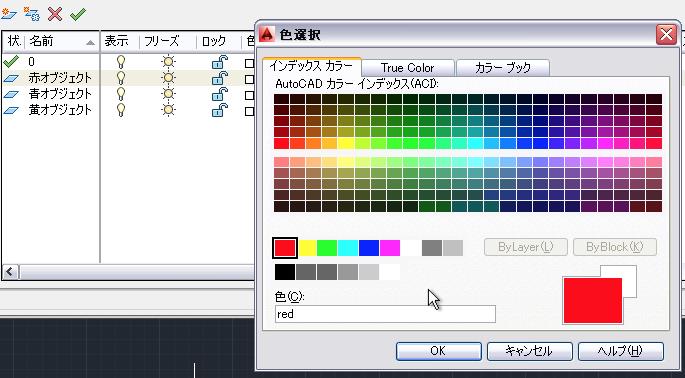The width and height of the screenshot is (685, 378).
Task: Toggle lightbulb visibility for 黄オブジェクト layer
Action: [121, 111]
